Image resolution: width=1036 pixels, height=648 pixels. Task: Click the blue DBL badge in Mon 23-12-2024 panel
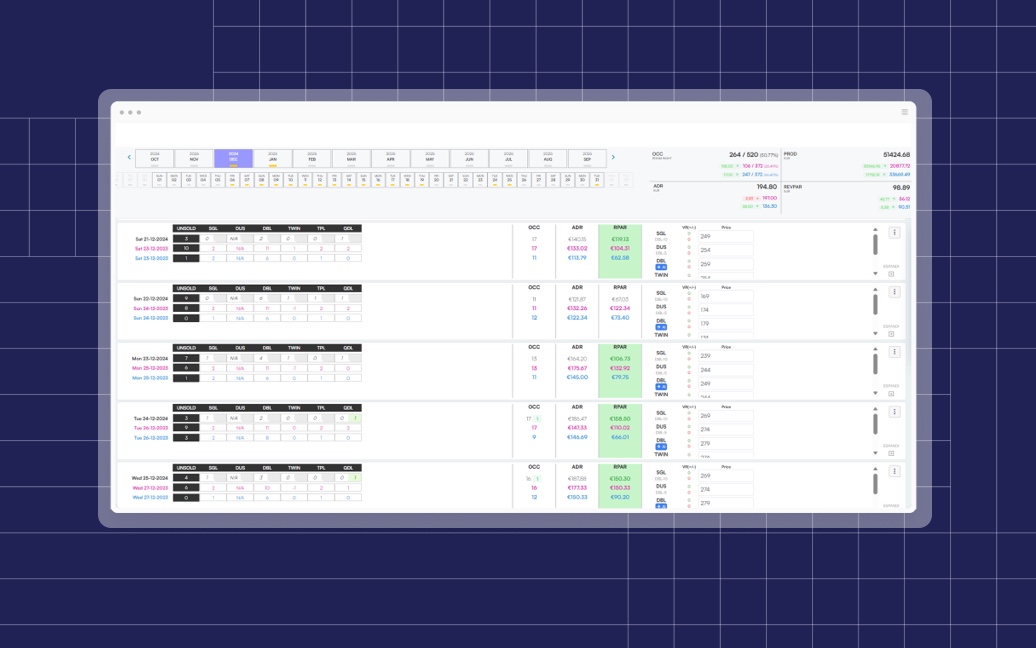[x=661, y=387]
